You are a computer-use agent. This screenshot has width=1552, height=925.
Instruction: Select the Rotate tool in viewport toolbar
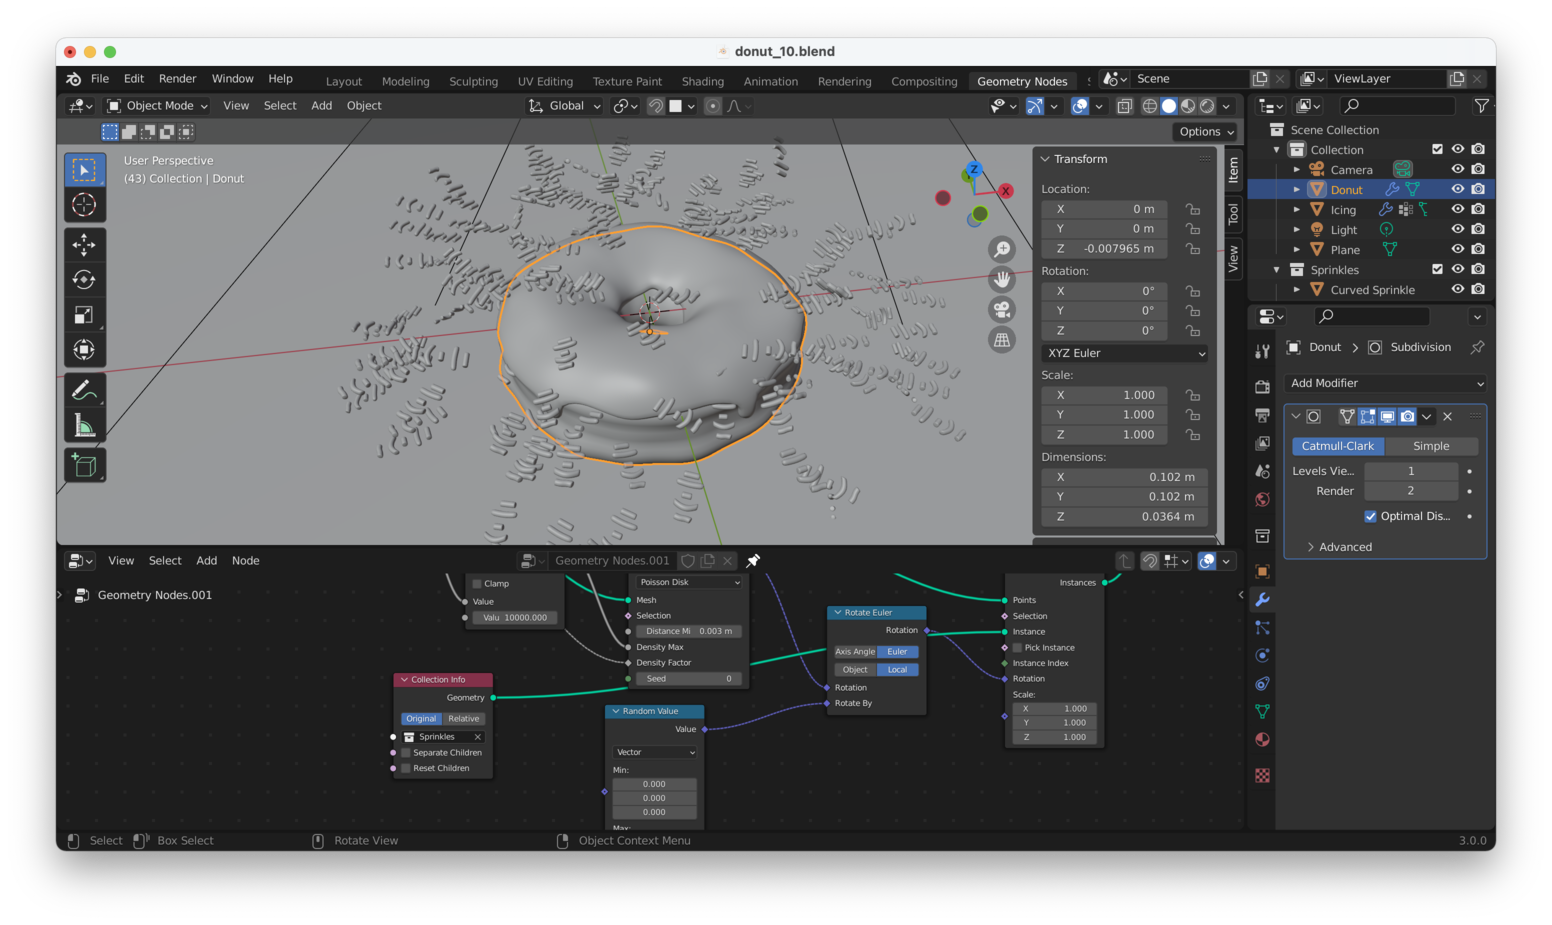84,280
